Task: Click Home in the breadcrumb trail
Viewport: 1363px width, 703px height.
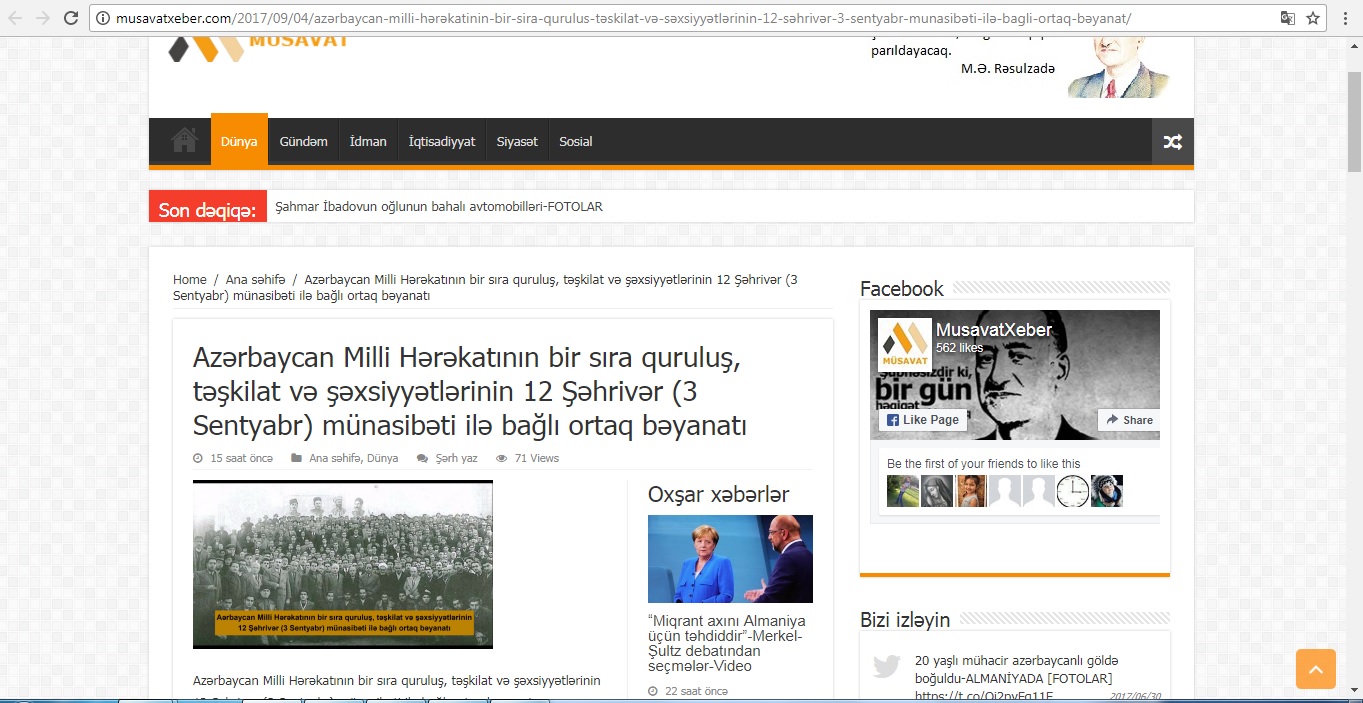Action: (189, 280)
